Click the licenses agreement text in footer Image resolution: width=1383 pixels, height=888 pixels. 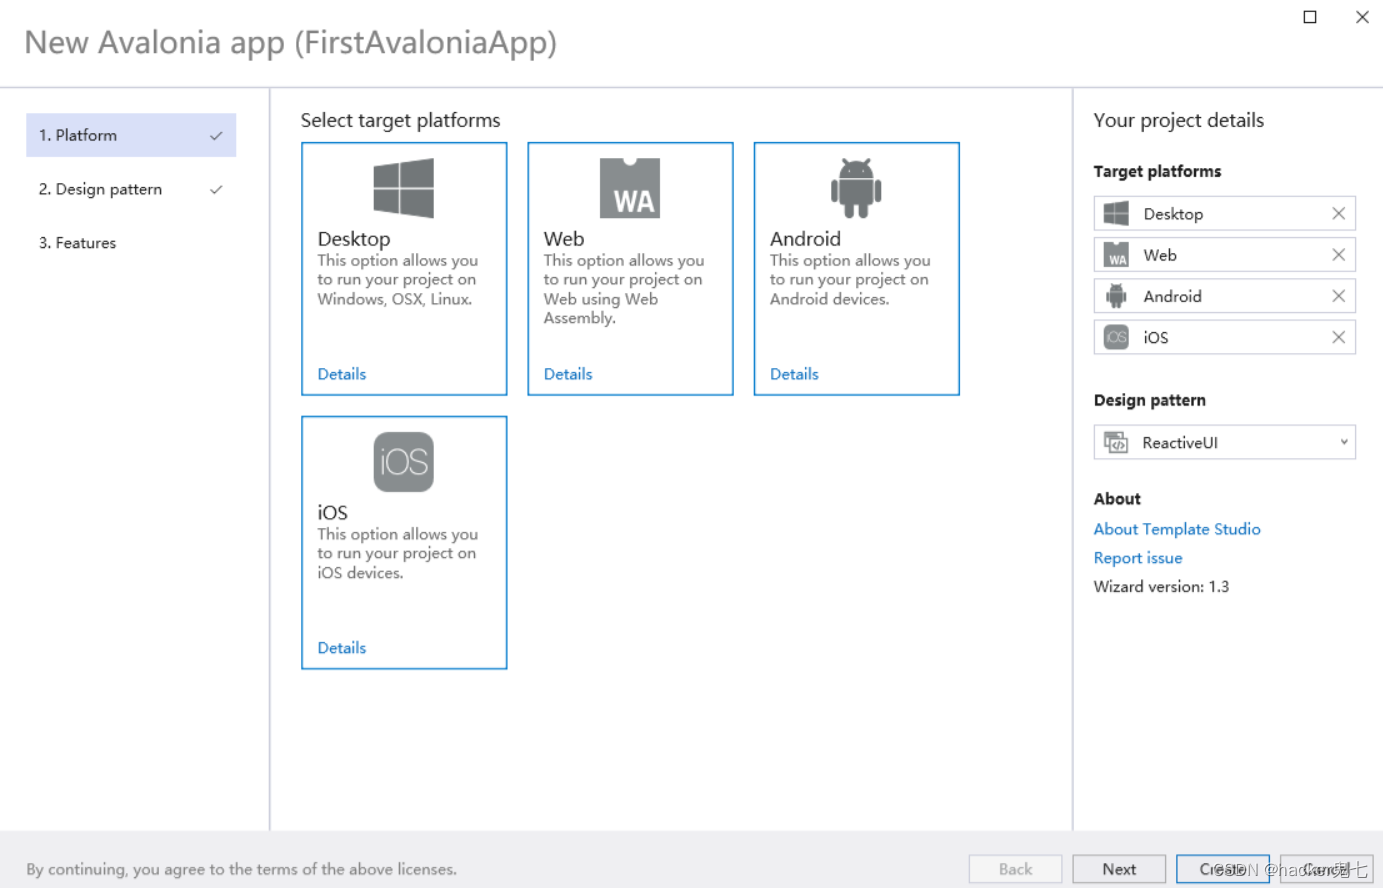[x=241, y=869]
